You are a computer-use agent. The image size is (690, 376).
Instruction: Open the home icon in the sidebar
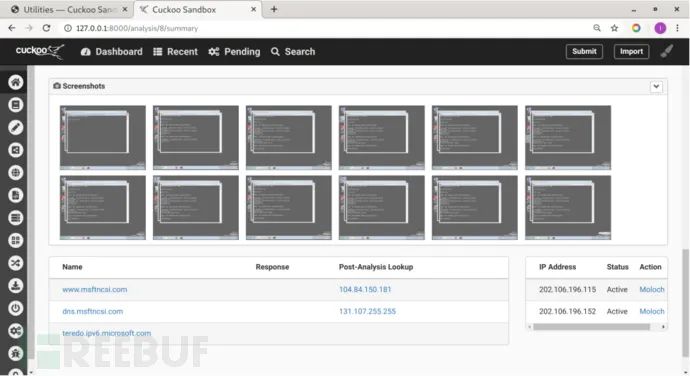15,82
